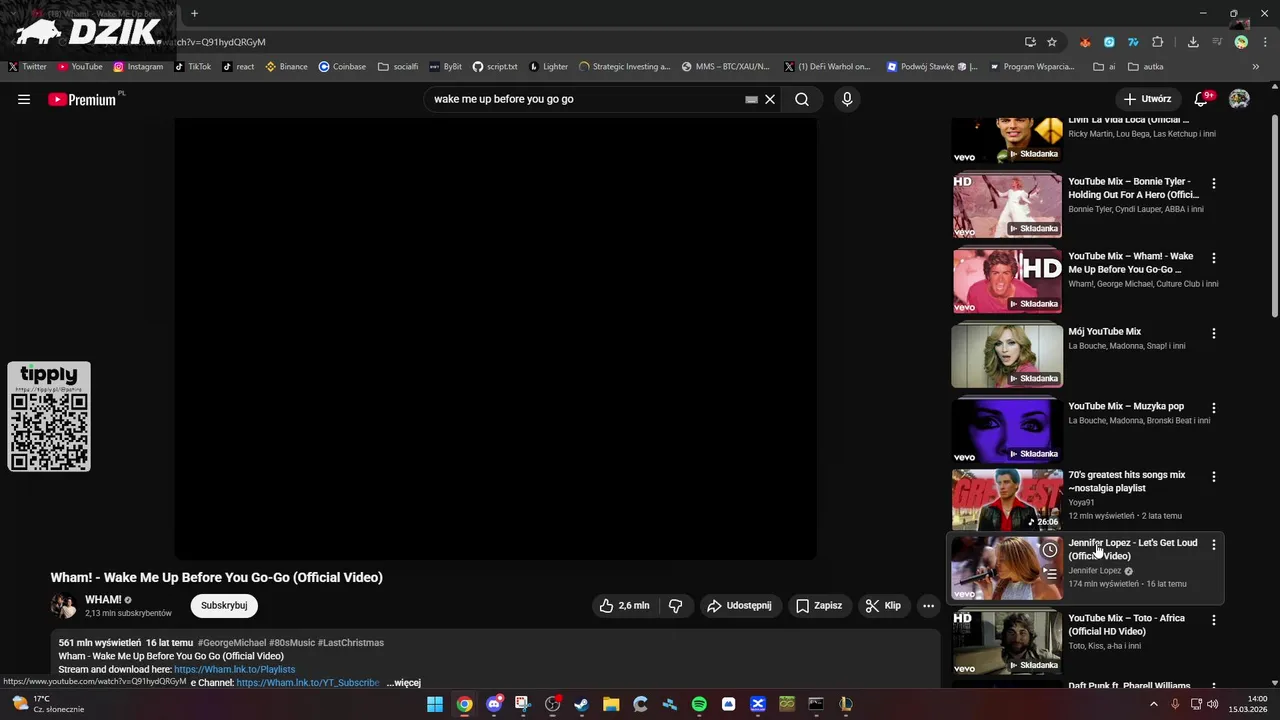Add Jennifer Lopez video to queue
The image size is (1280, 720).
(1050, 574)
